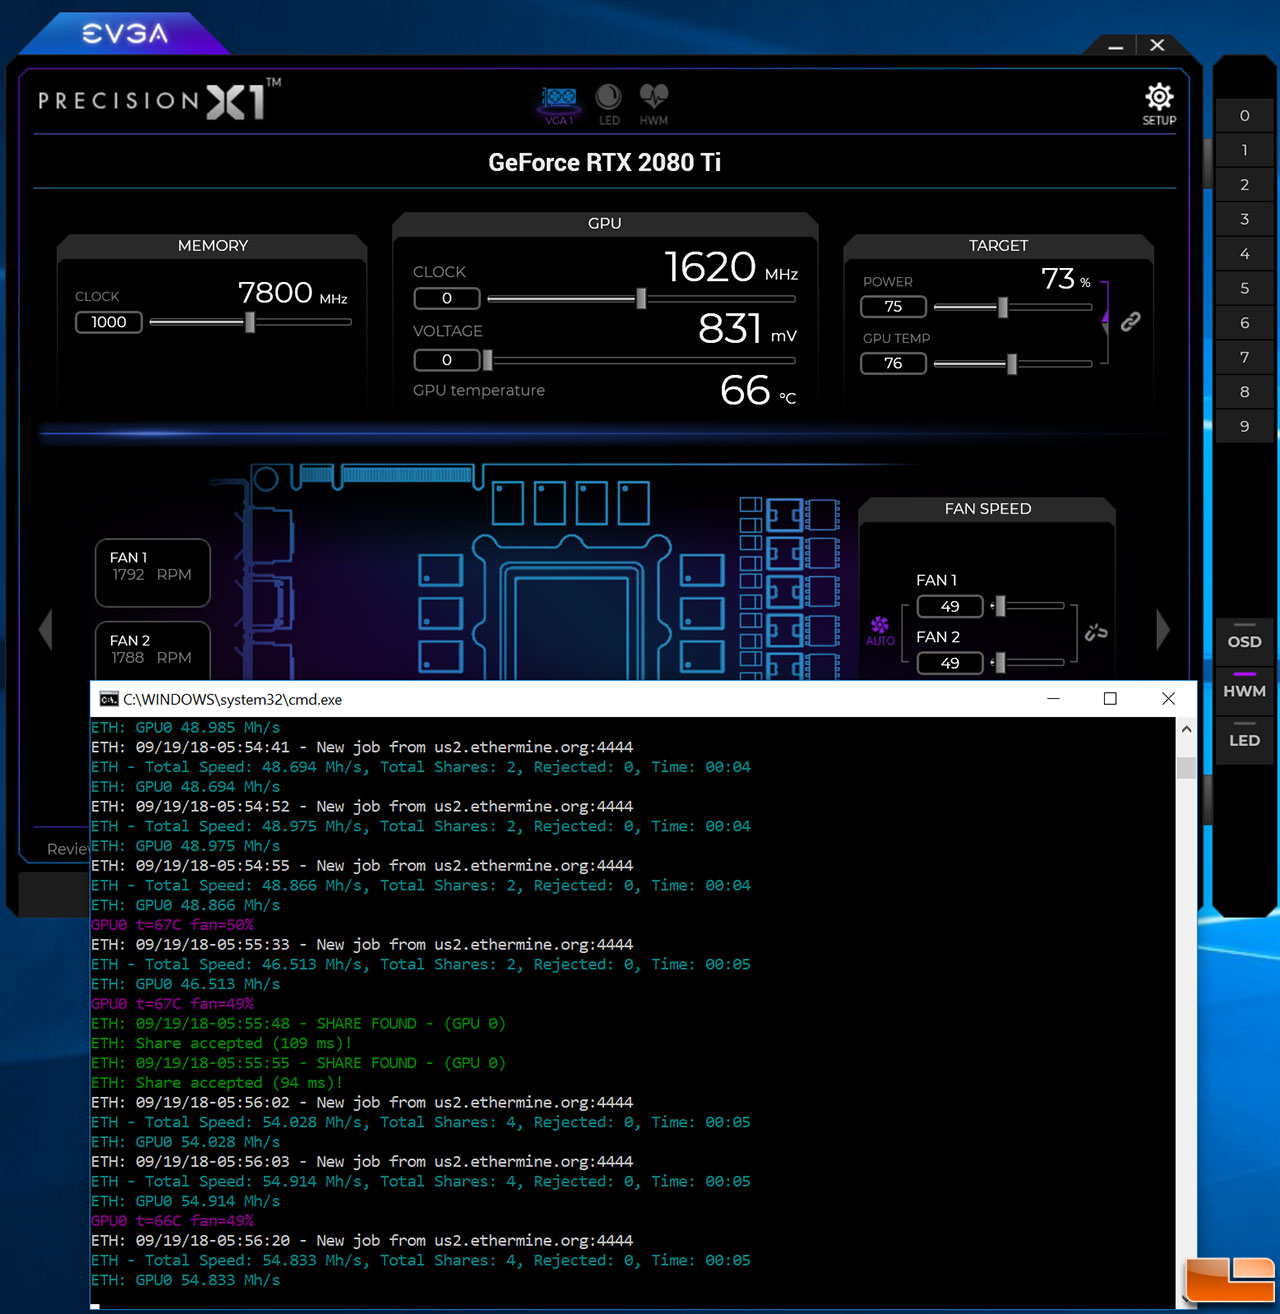This screenshot has height=1314, width=1280.
Task: Maximize the cmd.exe window
Action: click(x=1110, y=698)
